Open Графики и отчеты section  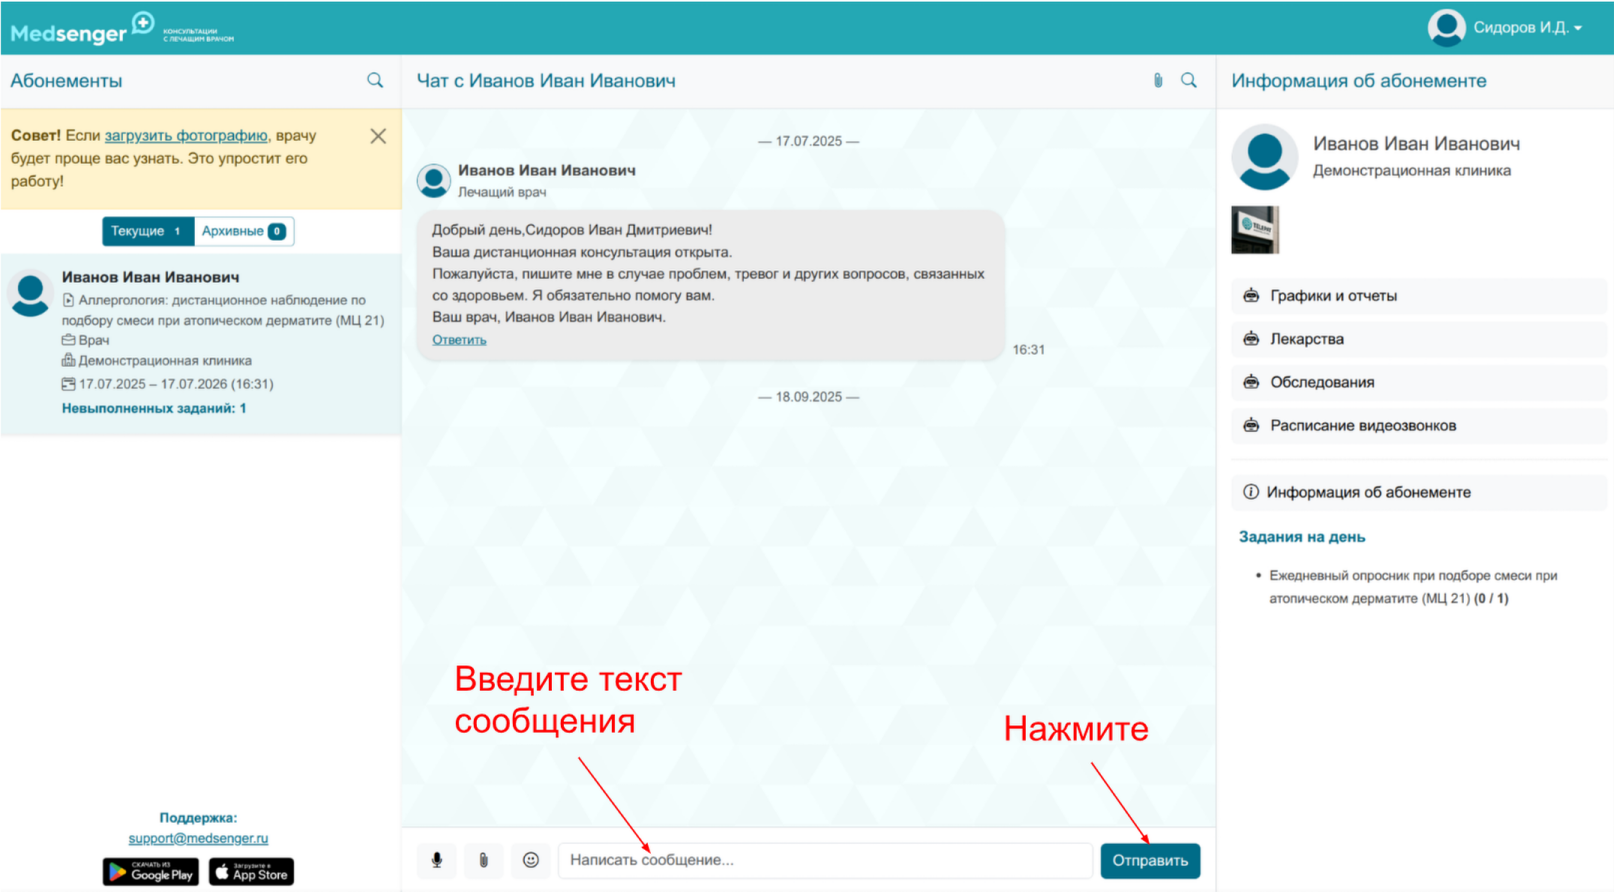pyautogui.click(x=1333, y=296)
